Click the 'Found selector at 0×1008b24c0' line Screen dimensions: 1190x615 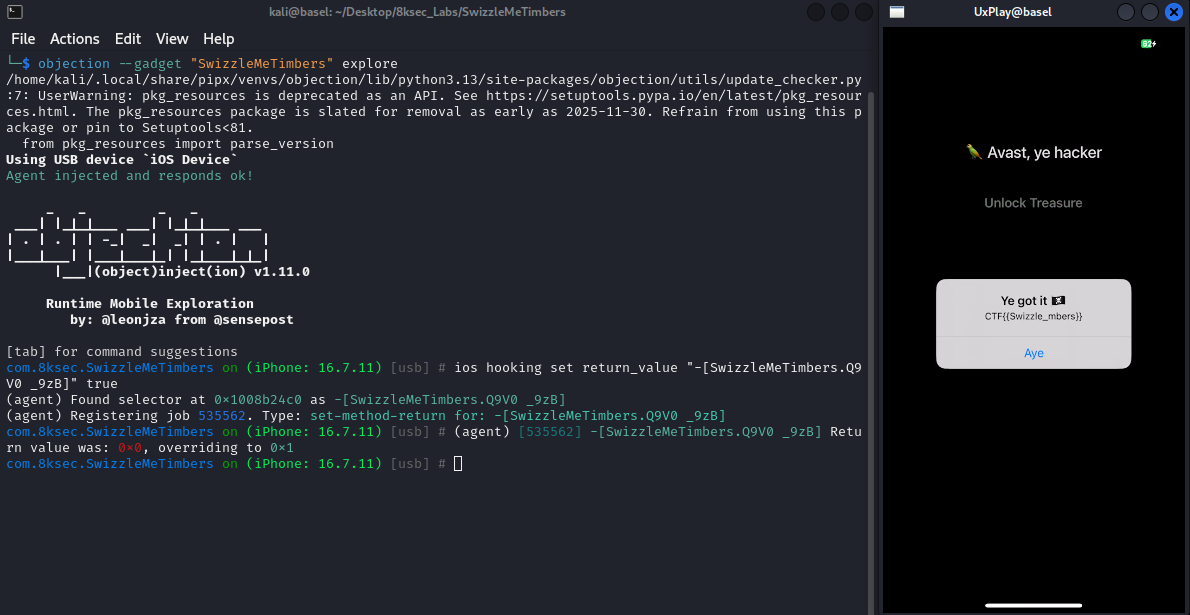(x=285, y=399)
